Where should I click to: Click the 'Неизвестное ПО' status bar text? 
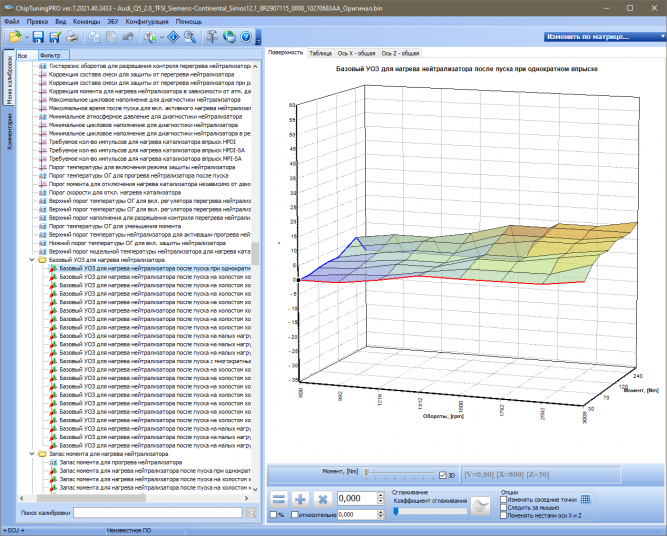pyautogui.click(x=129, y=530)
